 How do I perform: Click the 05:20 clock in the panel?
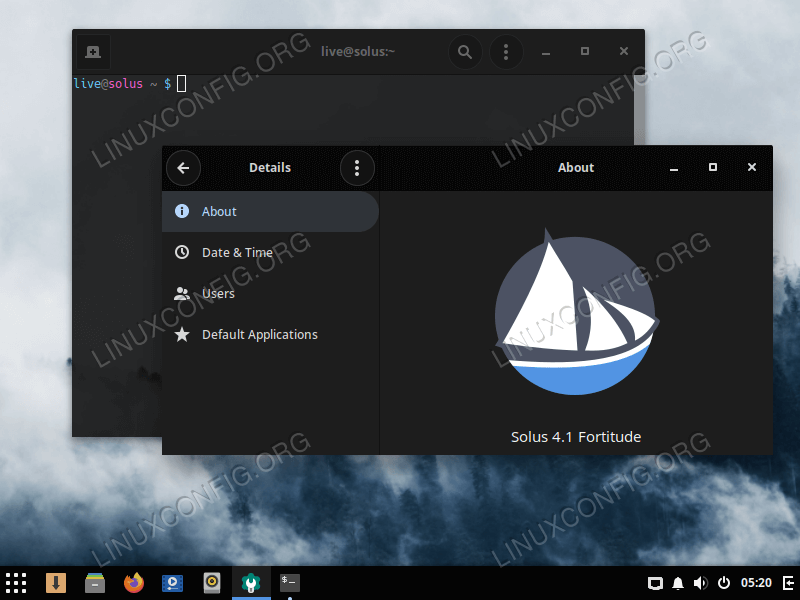point(756,583)
